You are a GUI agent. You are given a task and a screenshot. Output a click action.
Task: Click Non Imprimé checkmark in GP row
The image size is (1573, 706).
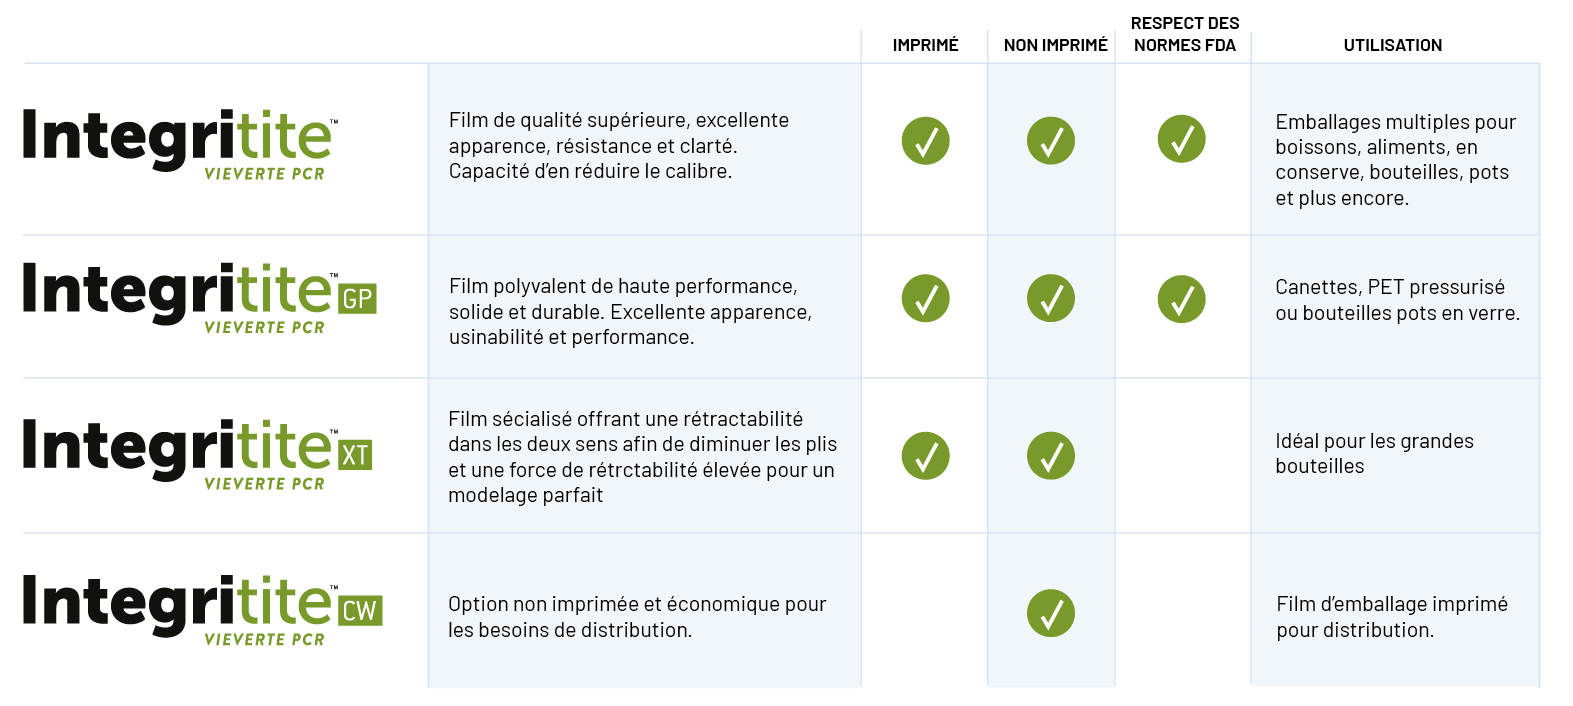(1051, 298)
